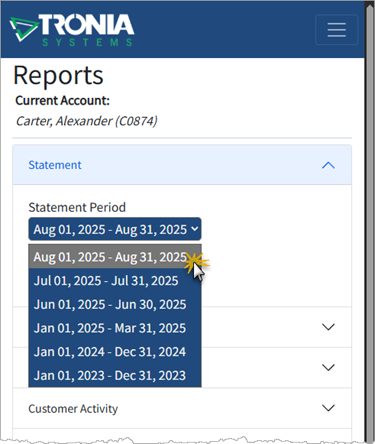Click the Reports page heading
Screen dimensions: 375x444
(58, 76)
